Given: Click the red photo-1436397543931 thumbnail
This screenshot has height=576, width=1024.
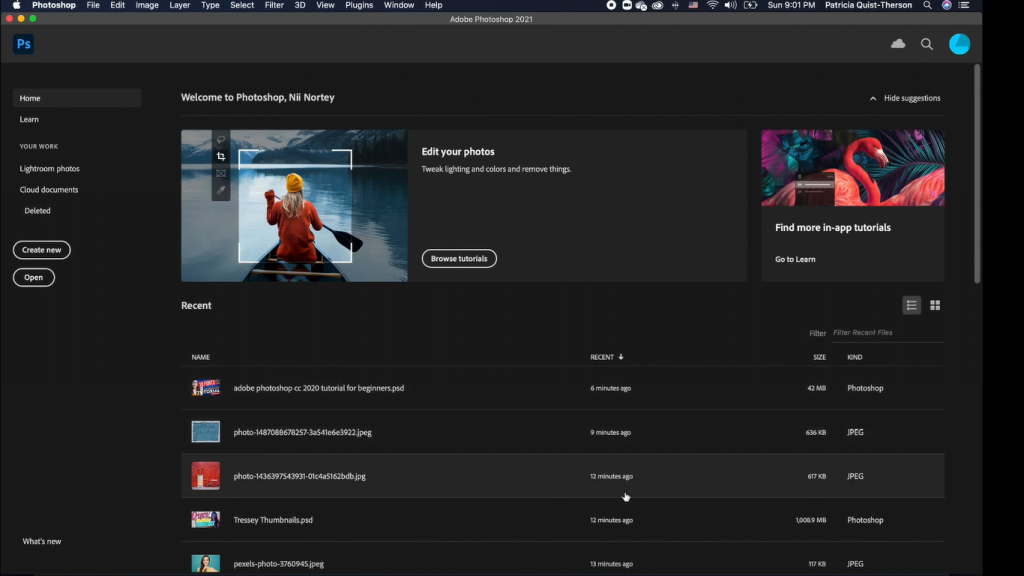Looking at the screenshot, I should 206,476.
